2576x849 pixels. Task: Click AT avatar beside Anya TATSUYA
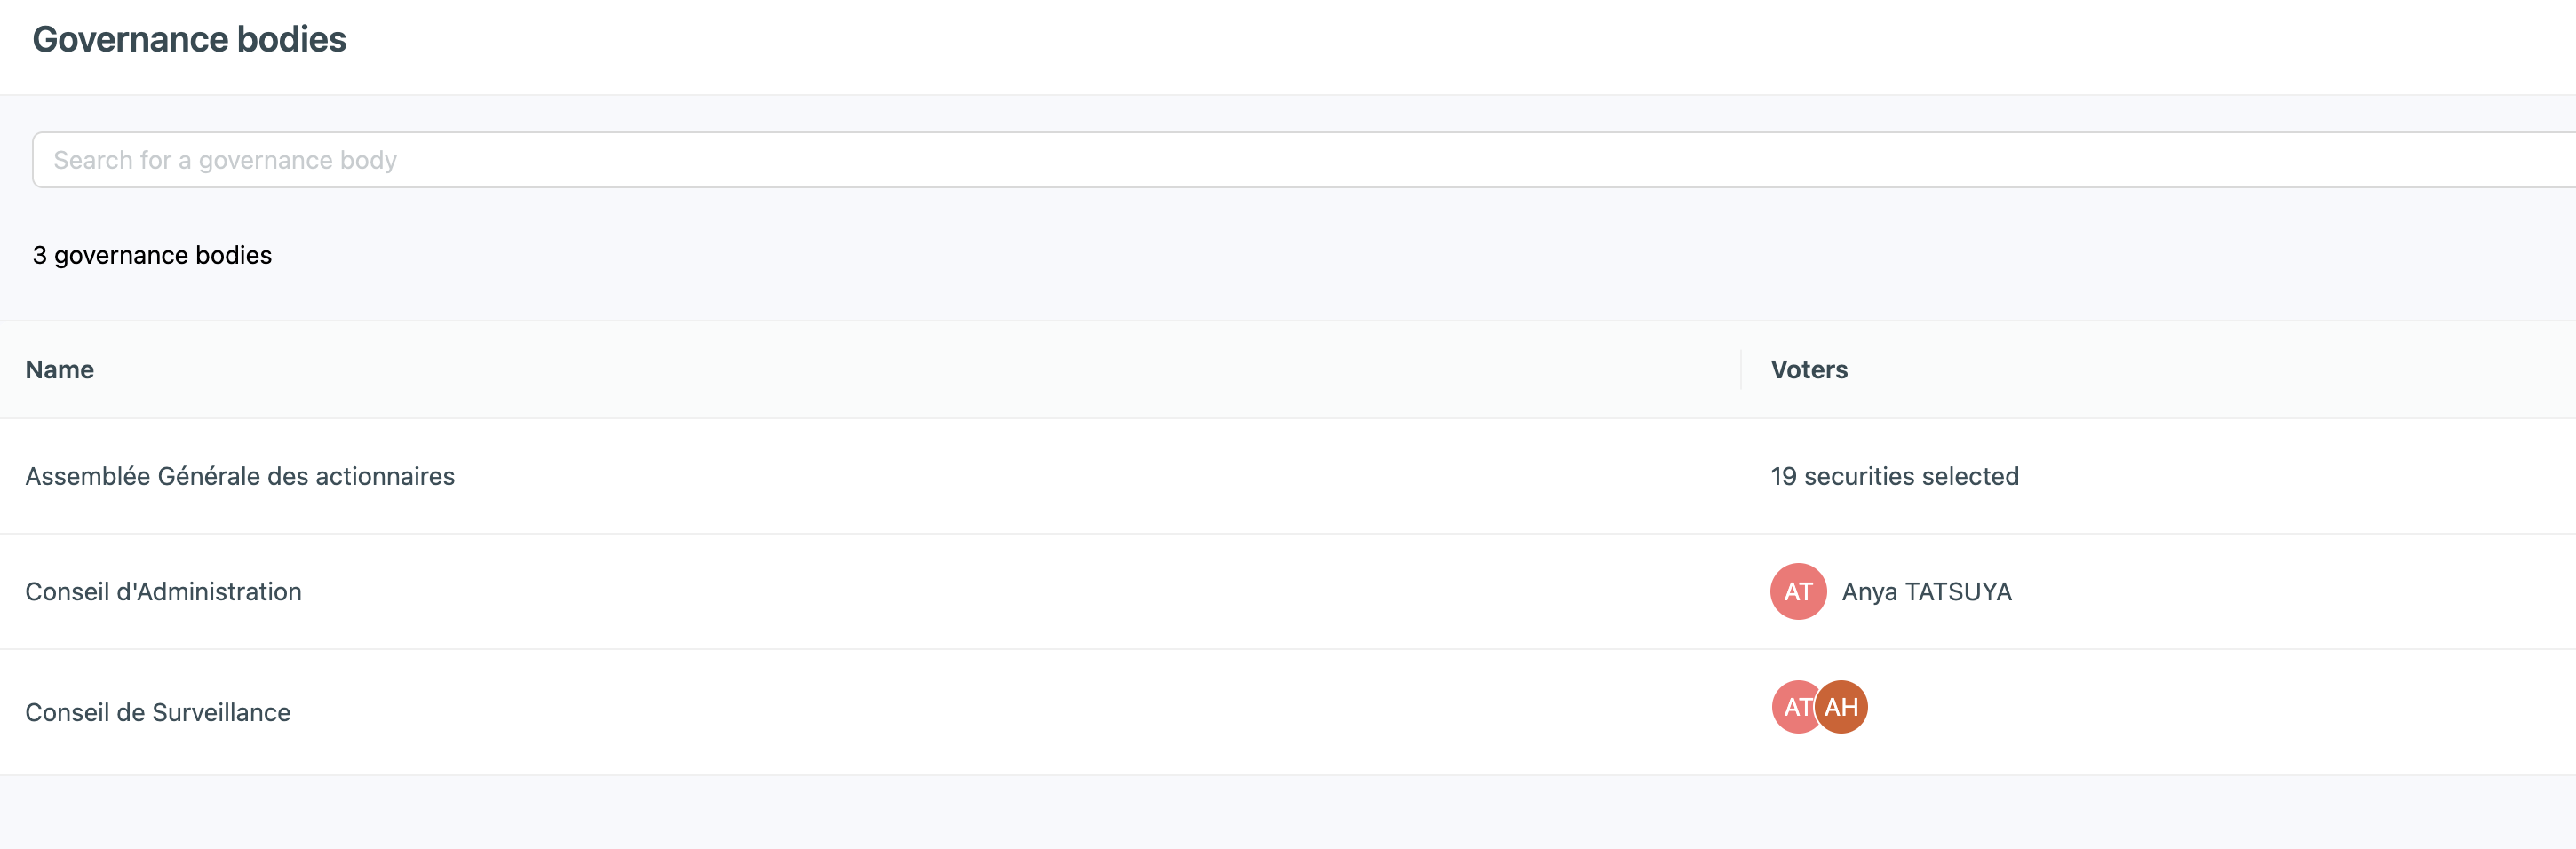[1797, 592]
